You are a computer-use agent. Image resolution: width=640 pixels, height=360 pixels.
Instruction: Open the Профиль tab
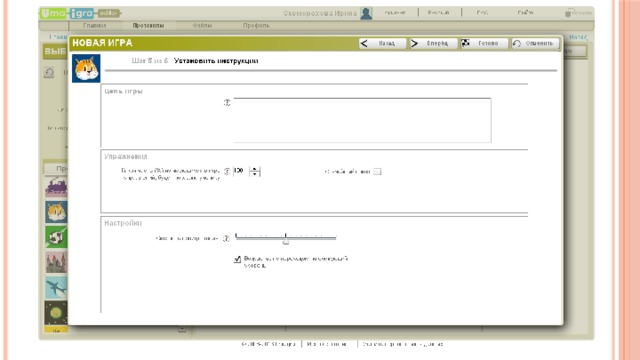coord(256,26)
